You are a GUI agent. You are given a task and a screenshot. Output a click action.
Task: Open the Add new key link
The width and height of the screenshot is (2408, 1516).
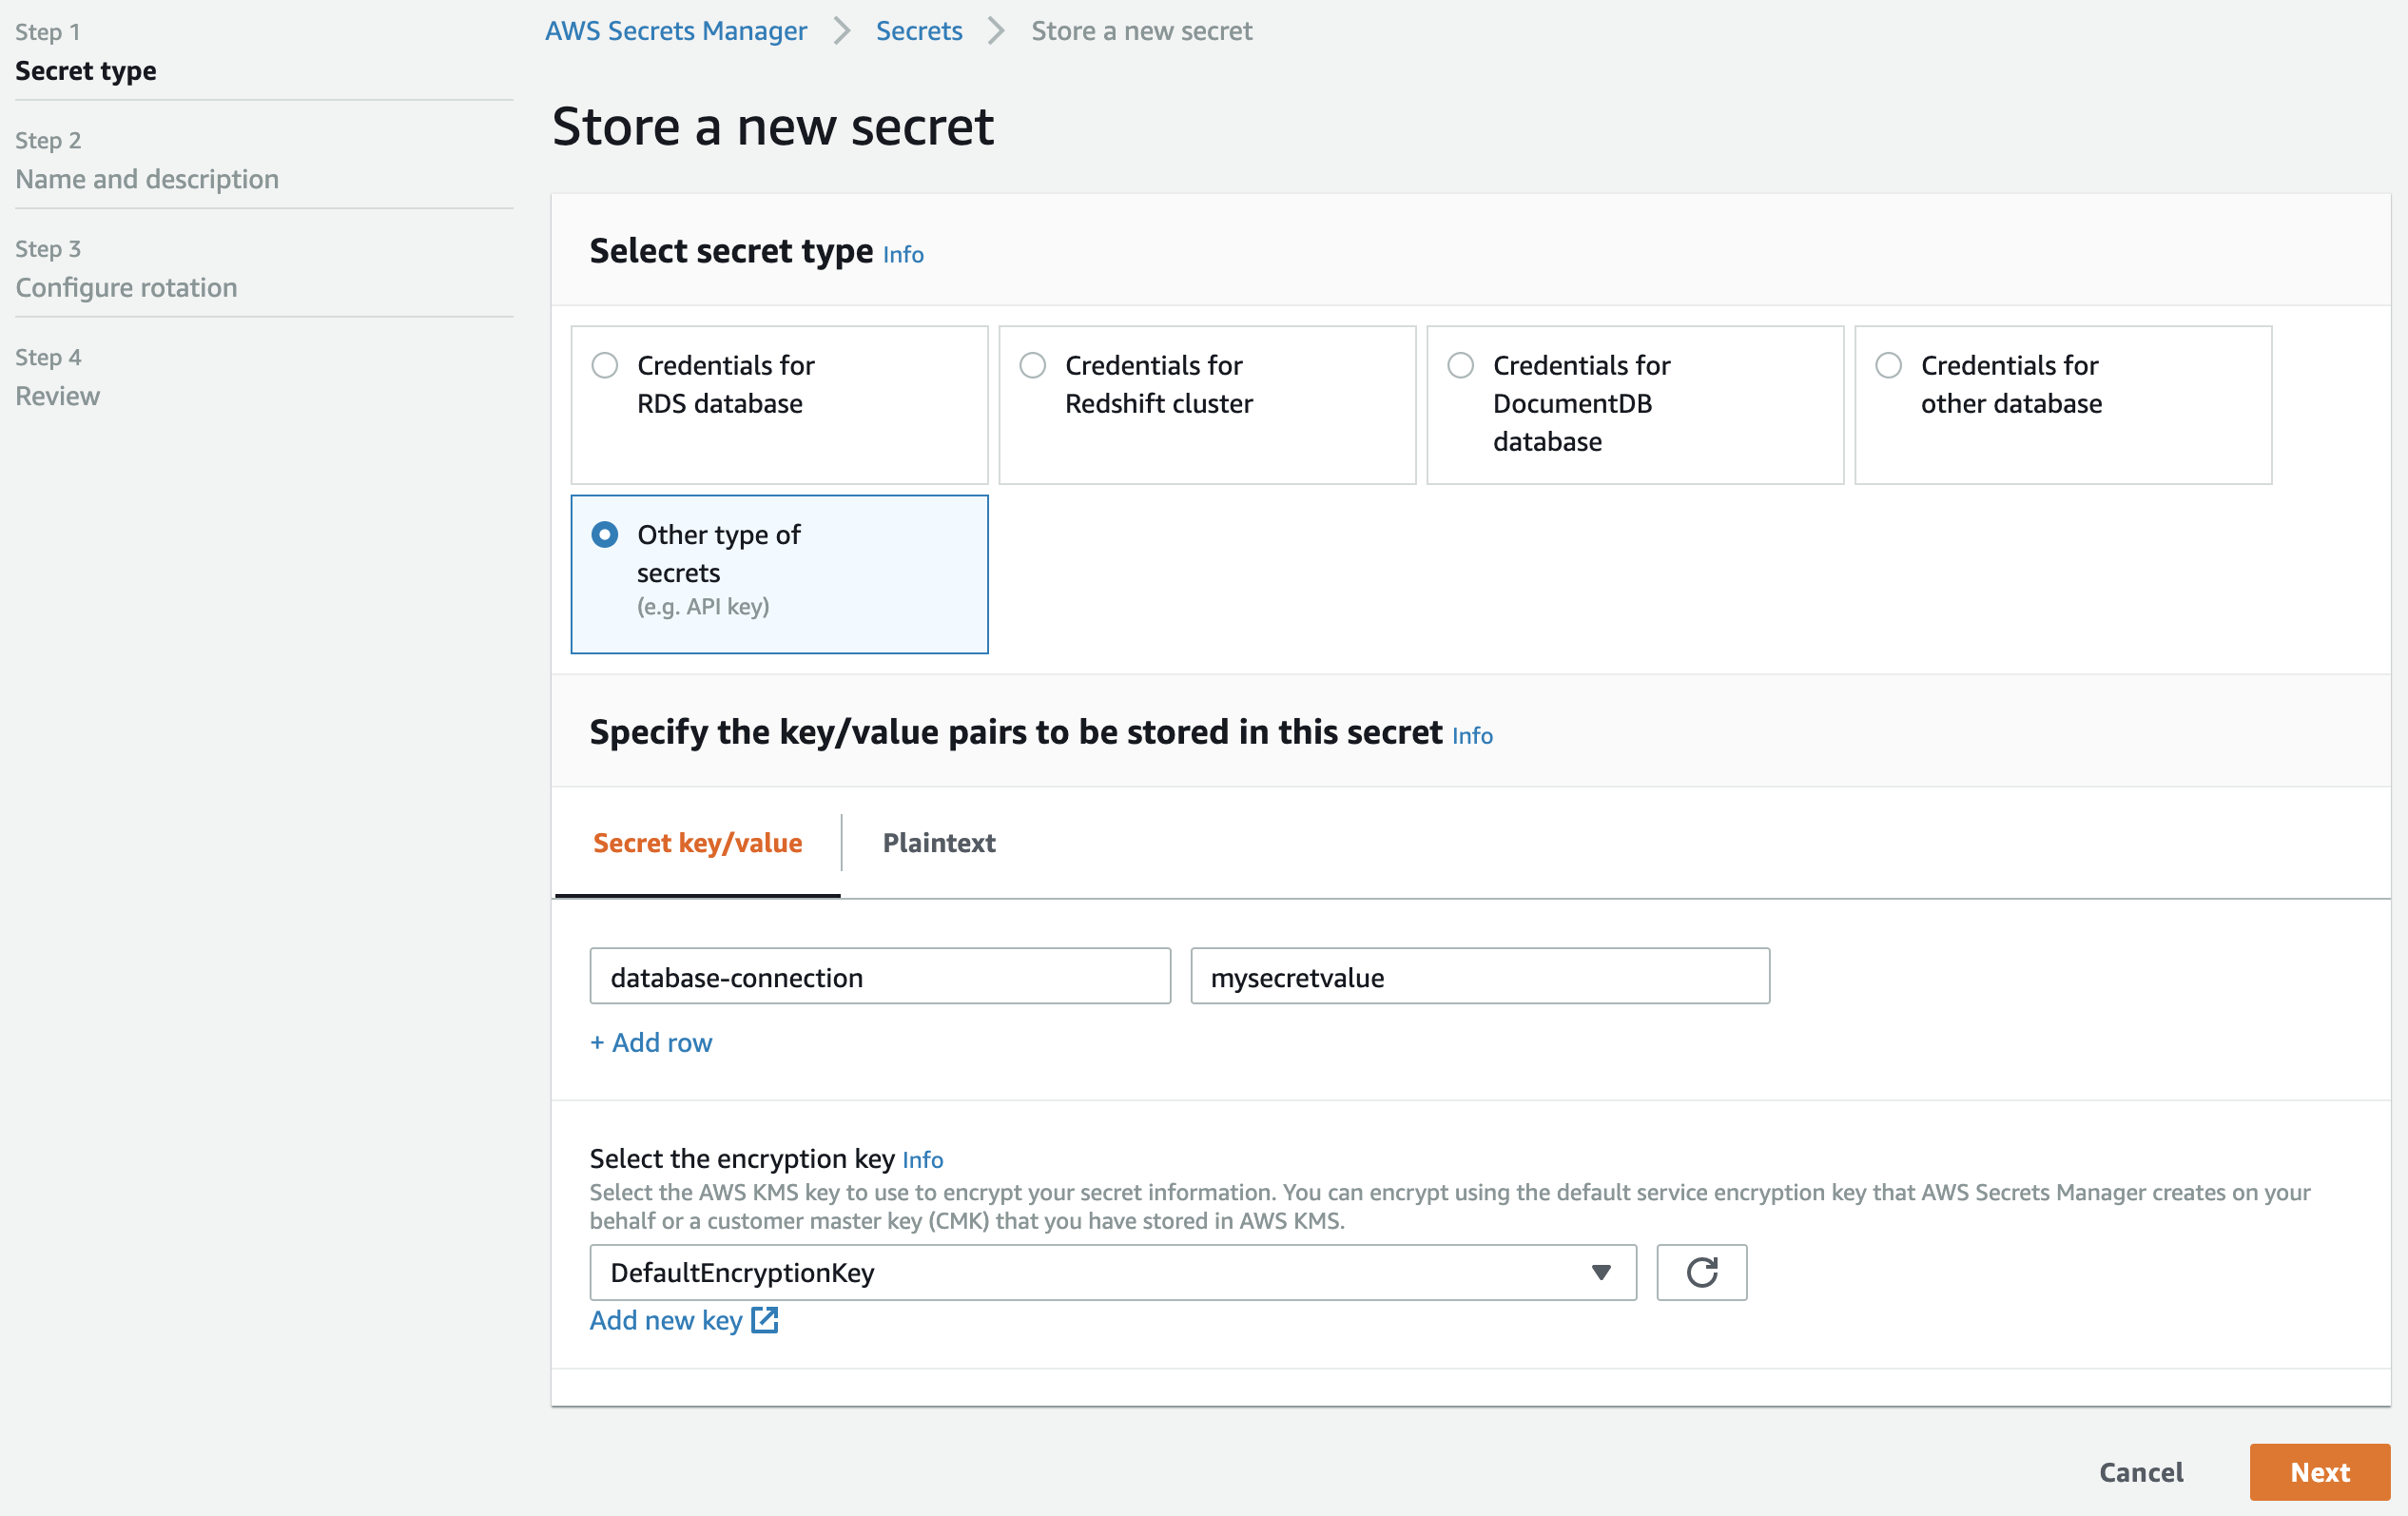[666, 1320]
